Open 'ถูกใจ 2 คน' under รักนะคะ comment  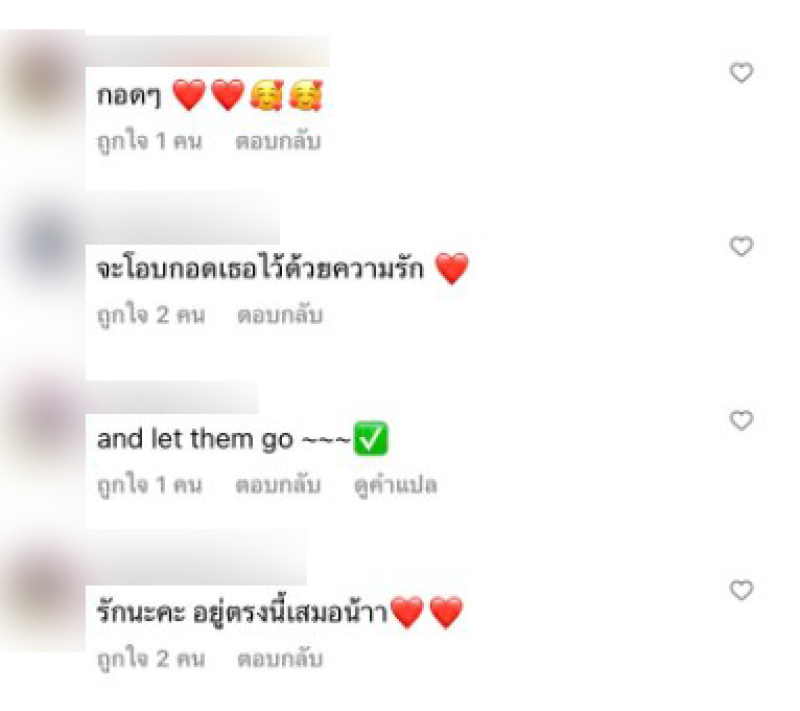pos(151,658)
